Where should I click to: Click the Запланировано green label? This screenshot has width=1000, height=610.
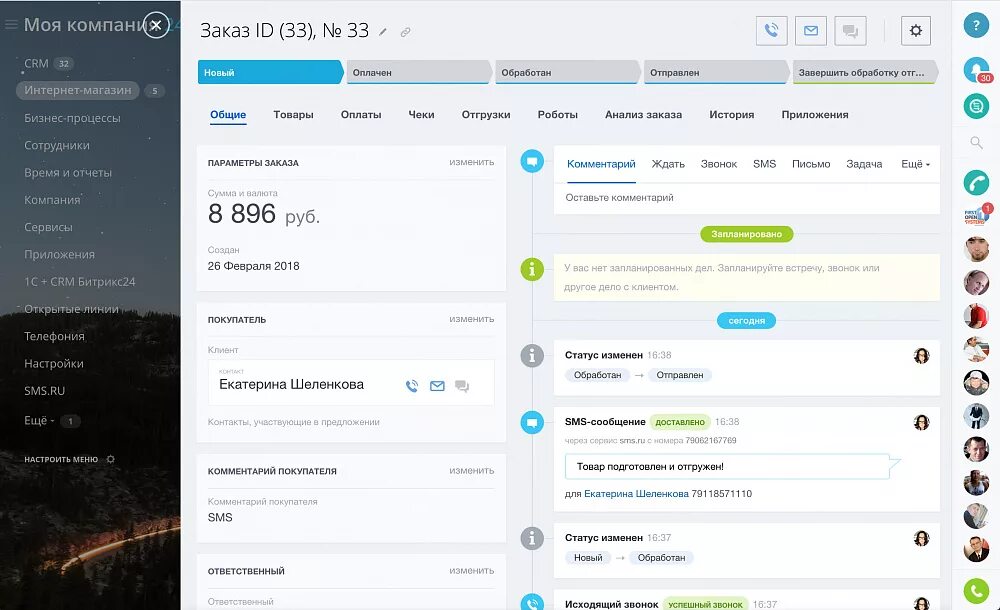(746, 234)
